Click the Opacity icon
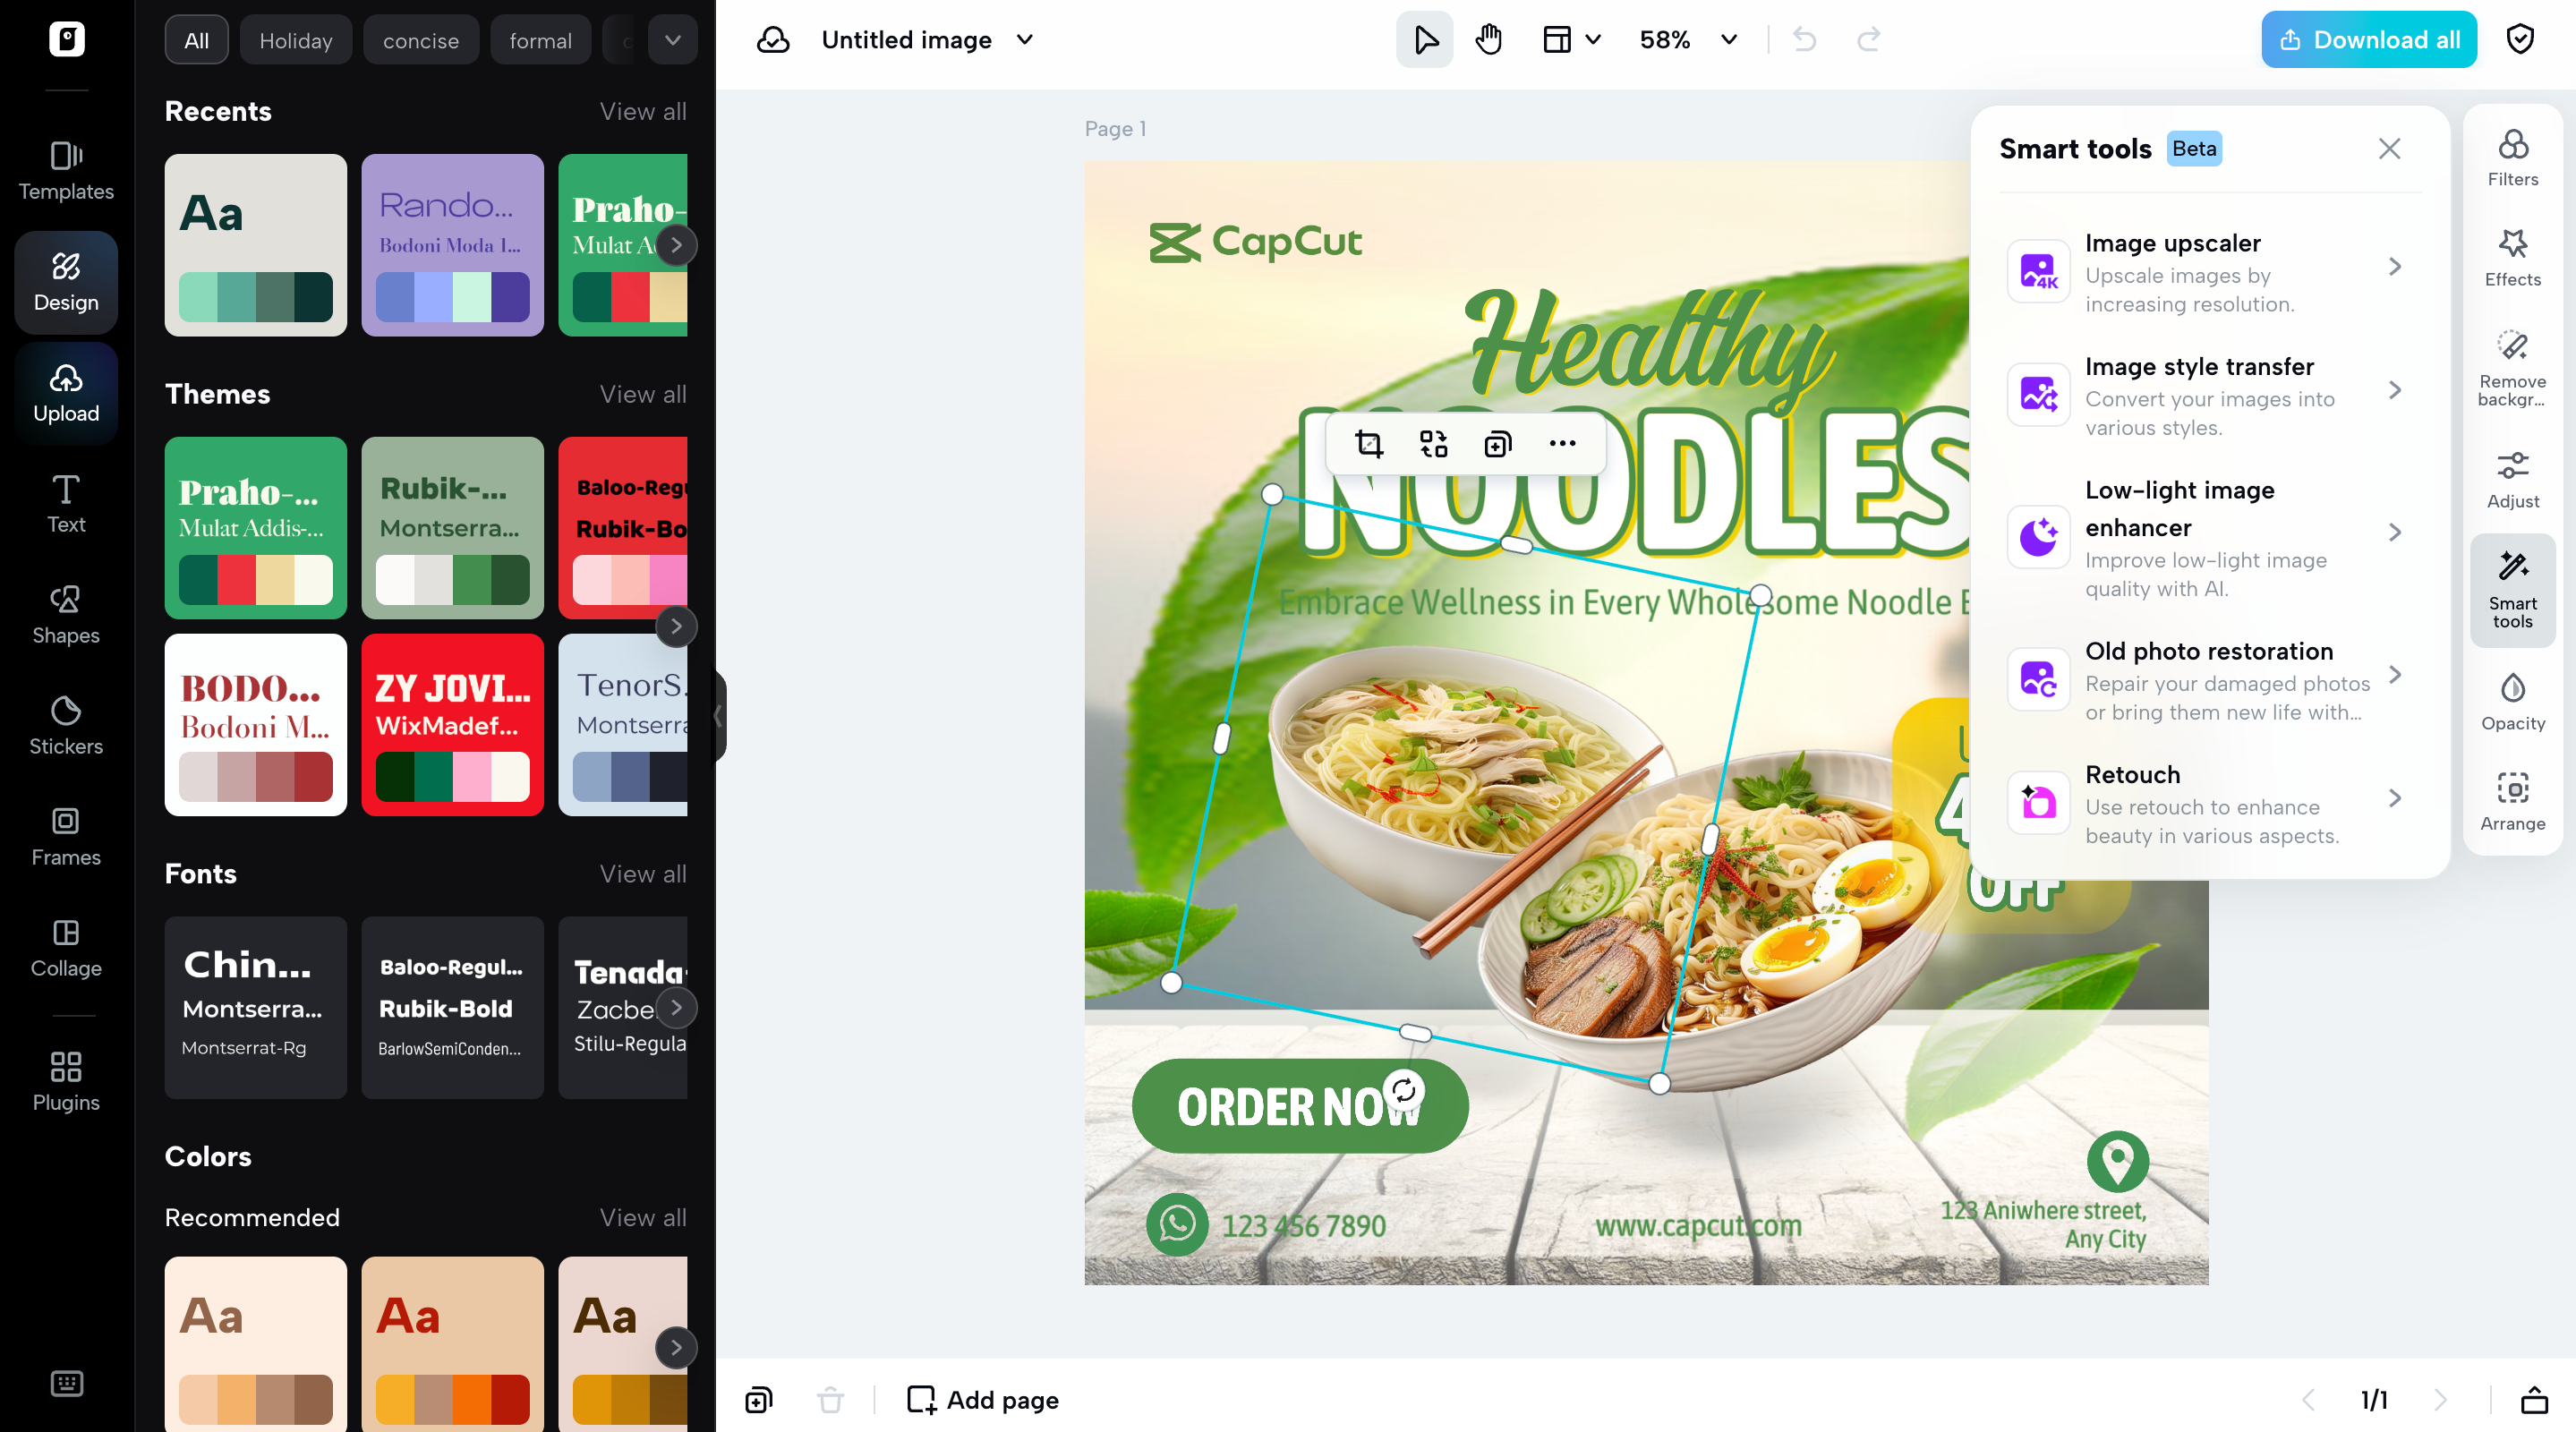This screenshot has width=2576, height=1432. pos(2512,702)
